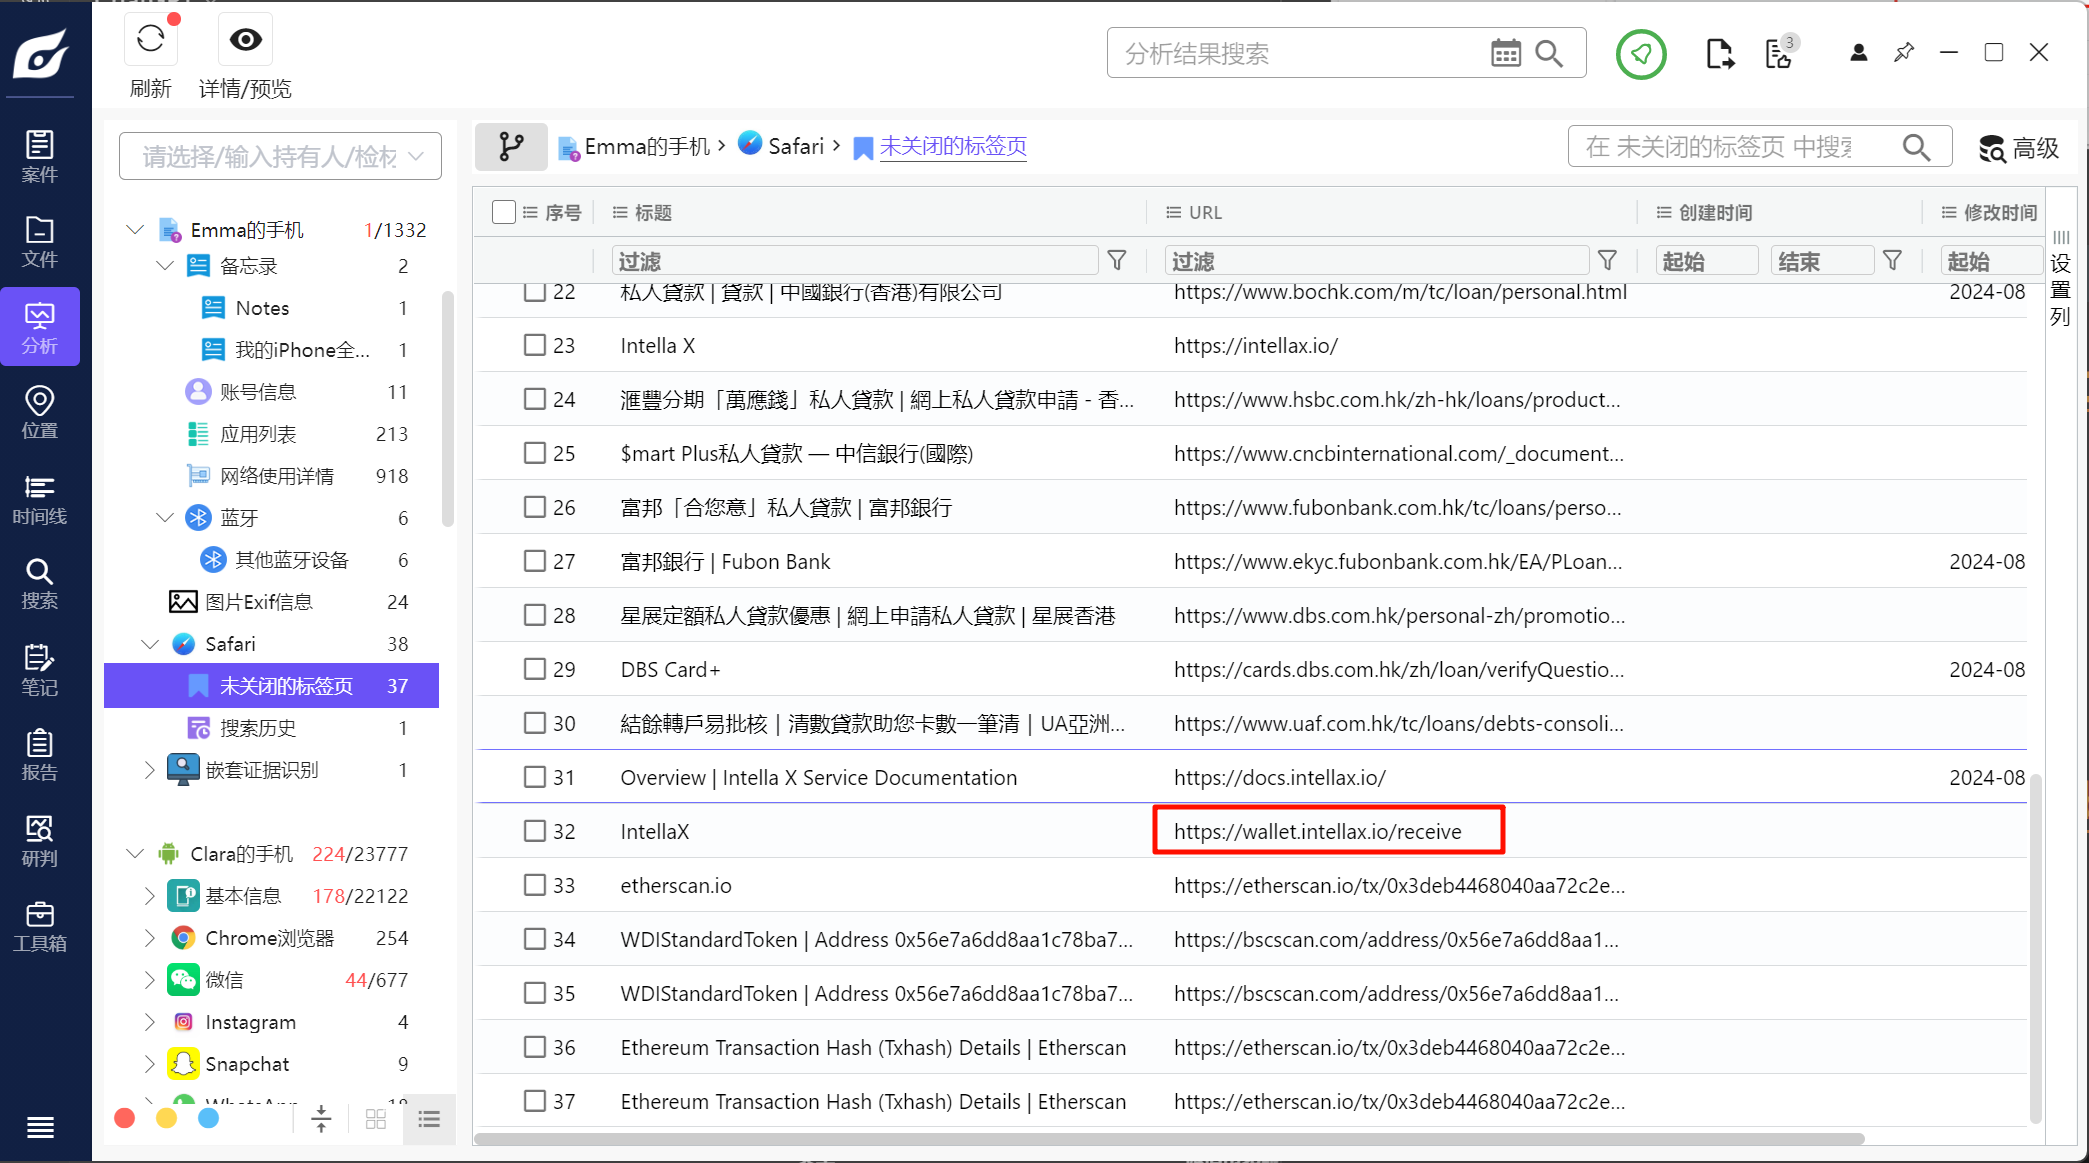The height and width of the screenshot is (1163, 2089).
Task: Select the red color tag dot
Action: pos(125,1118)
